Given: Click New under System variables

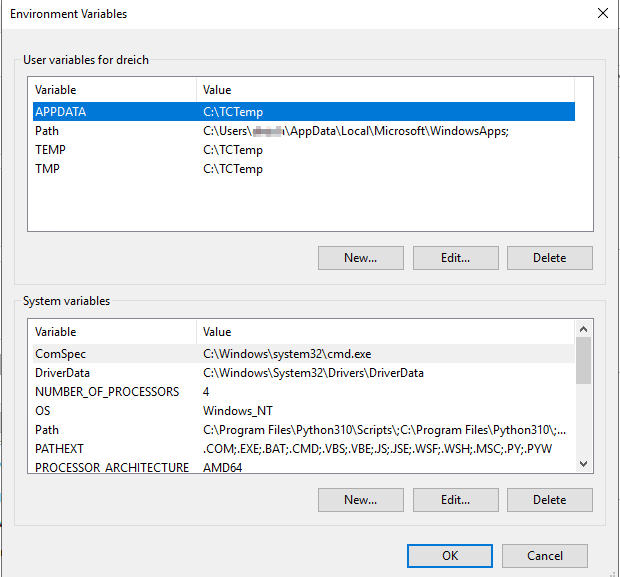Looking at the screenshot, I should point(360,499).
